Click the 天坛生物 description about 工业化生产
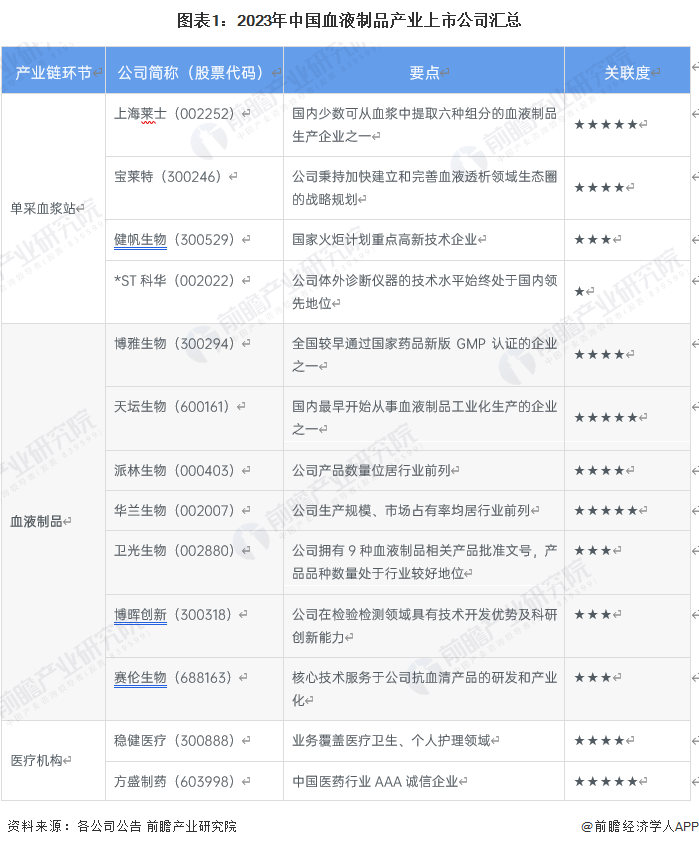Image resolution: width=699 pixels, height=847 pixels. [425, 418]
